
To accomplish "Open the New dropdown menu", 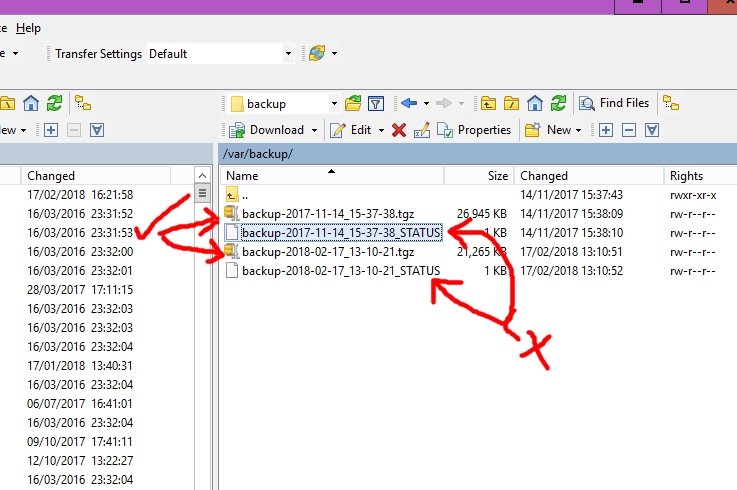I will click(x=580, y=130).
